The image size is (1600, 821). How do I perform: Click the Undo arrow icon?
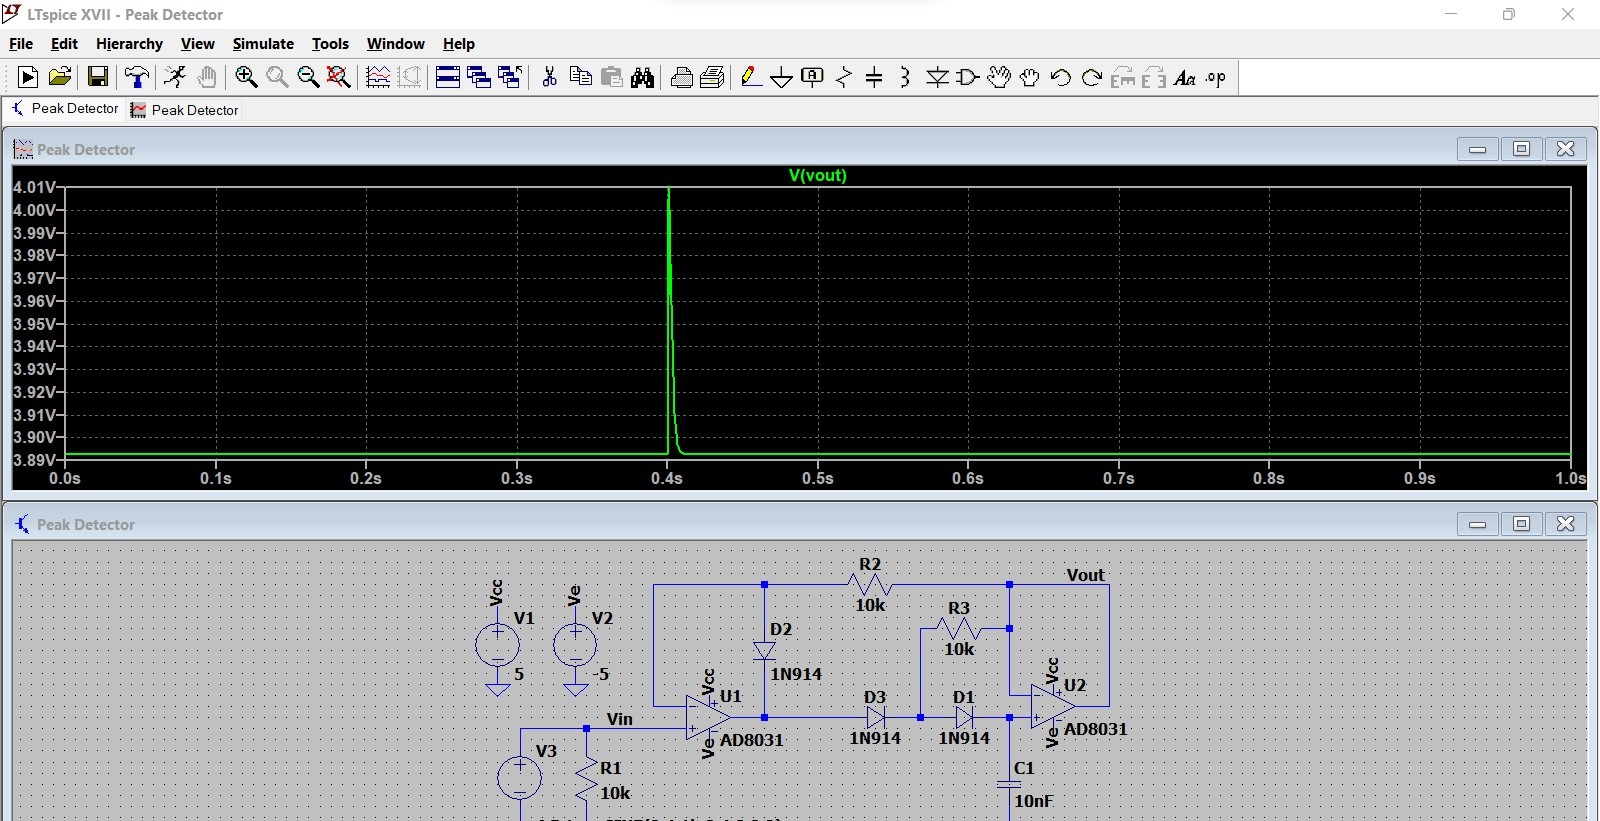1061,77
